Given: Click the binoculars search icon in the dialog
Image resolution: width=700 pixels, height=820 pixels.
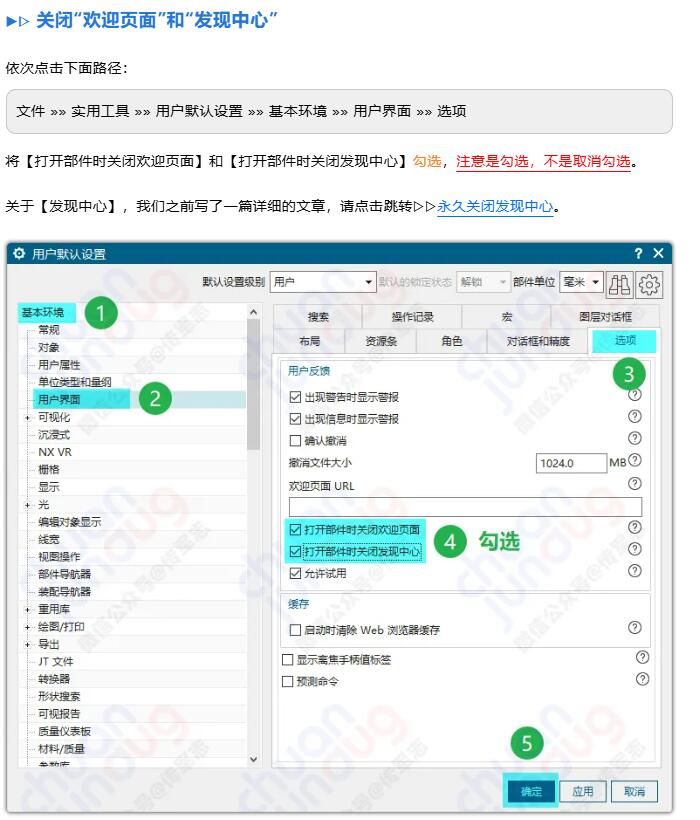Looking at the screenshot, I should tap(621, 283).
